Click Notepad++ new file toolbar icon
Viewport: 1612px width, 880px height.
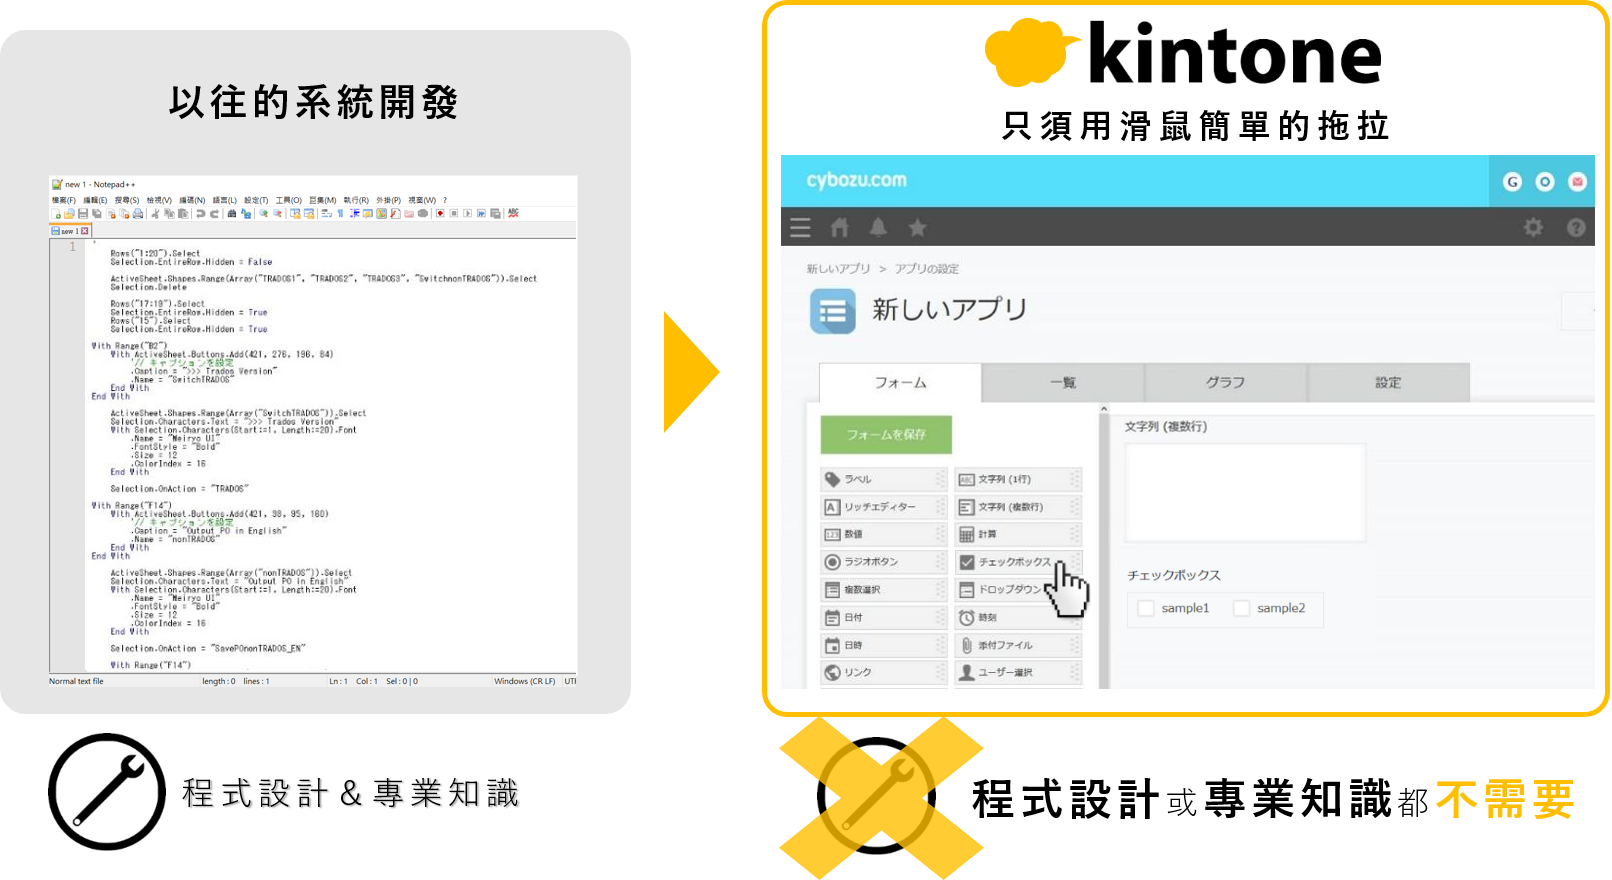pyautogui.click(x=56, y=214)
